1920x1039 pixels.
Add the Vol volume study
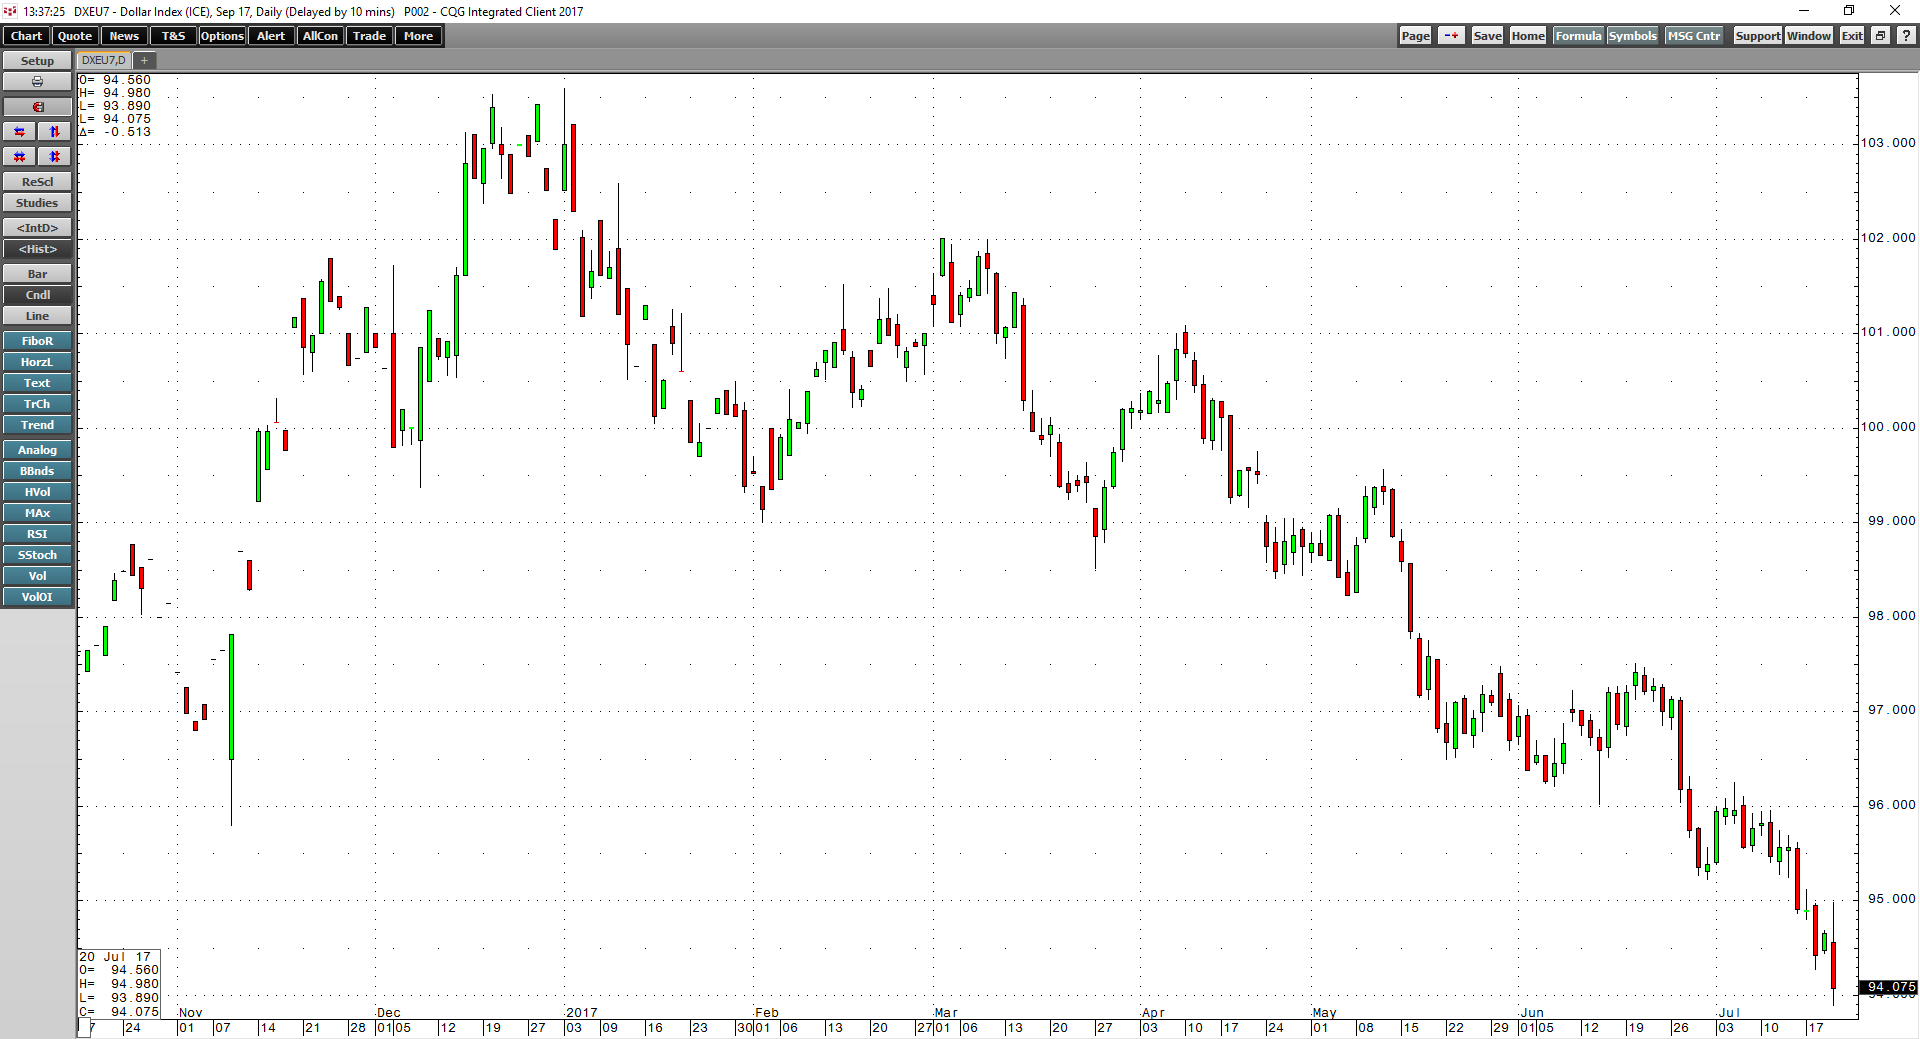(x=37, y=576)
